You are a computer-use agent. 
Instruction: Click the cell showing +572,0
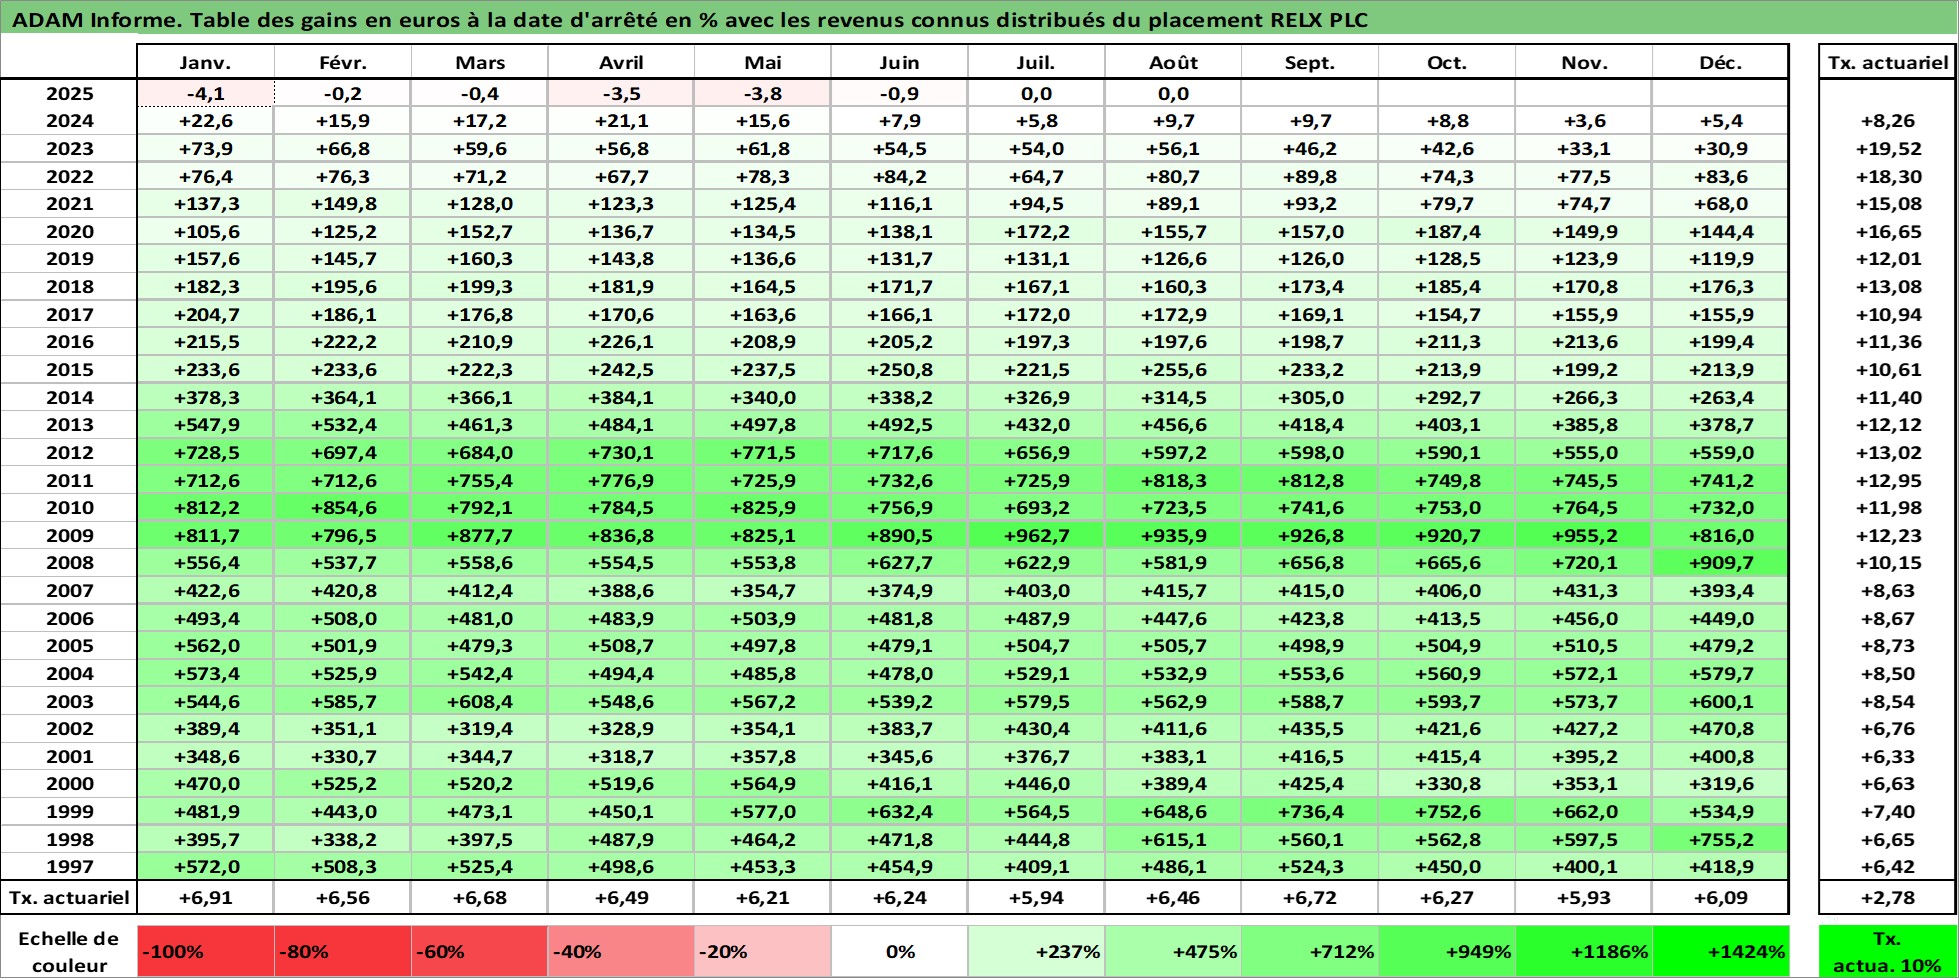click(205, 866)
